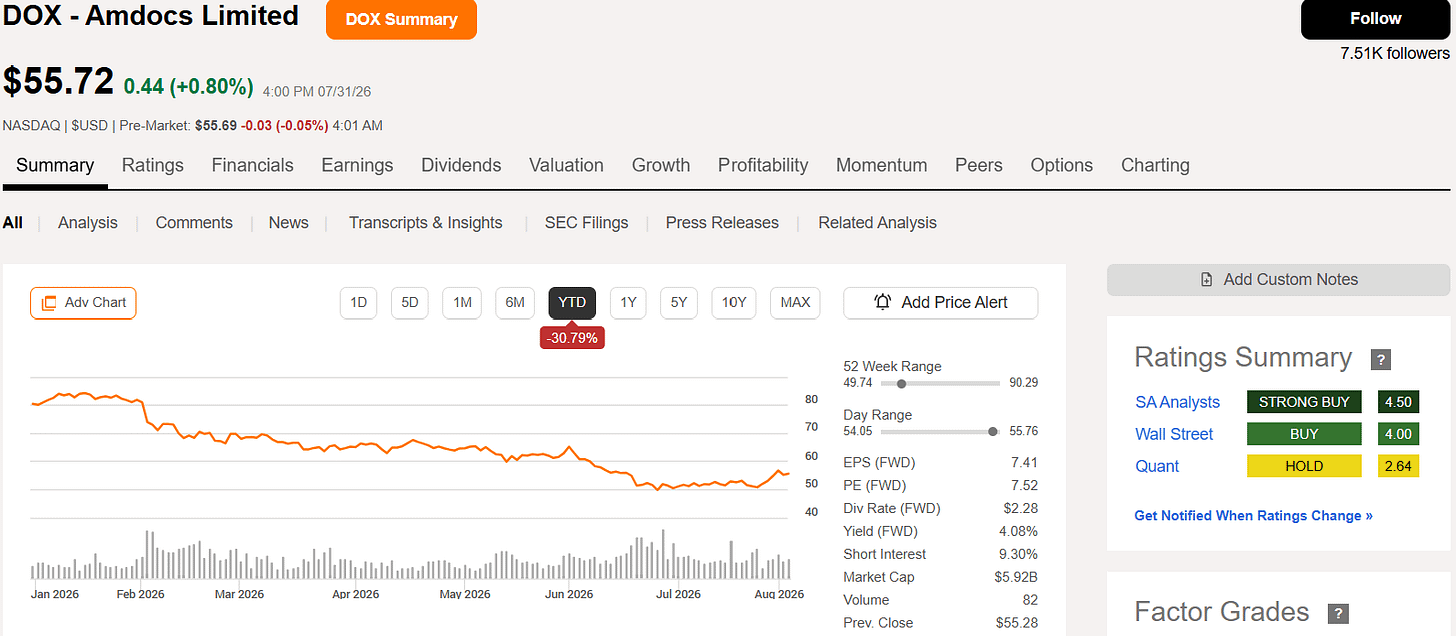Choose the 6M time range
The image size is (1456, 636).
pyautogui.click(x=515, y=303)
